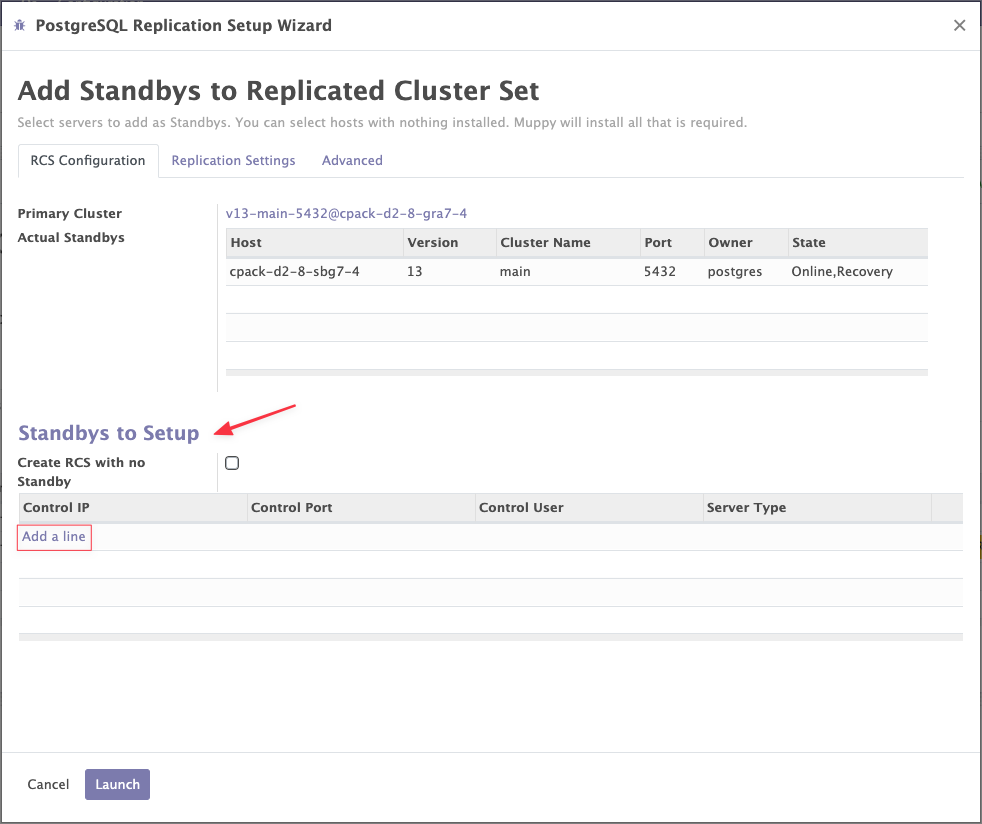Image resolution: width=982 pixels, height=824 pixels.
Task: Click Add a line link
Action: pos(54,537)
